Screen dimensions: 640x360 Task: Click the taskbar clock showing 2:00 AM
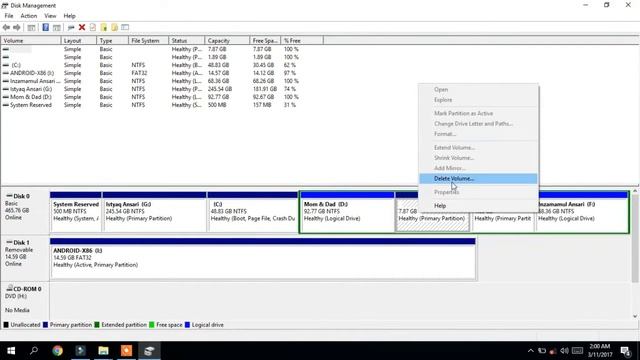point(600,351)
